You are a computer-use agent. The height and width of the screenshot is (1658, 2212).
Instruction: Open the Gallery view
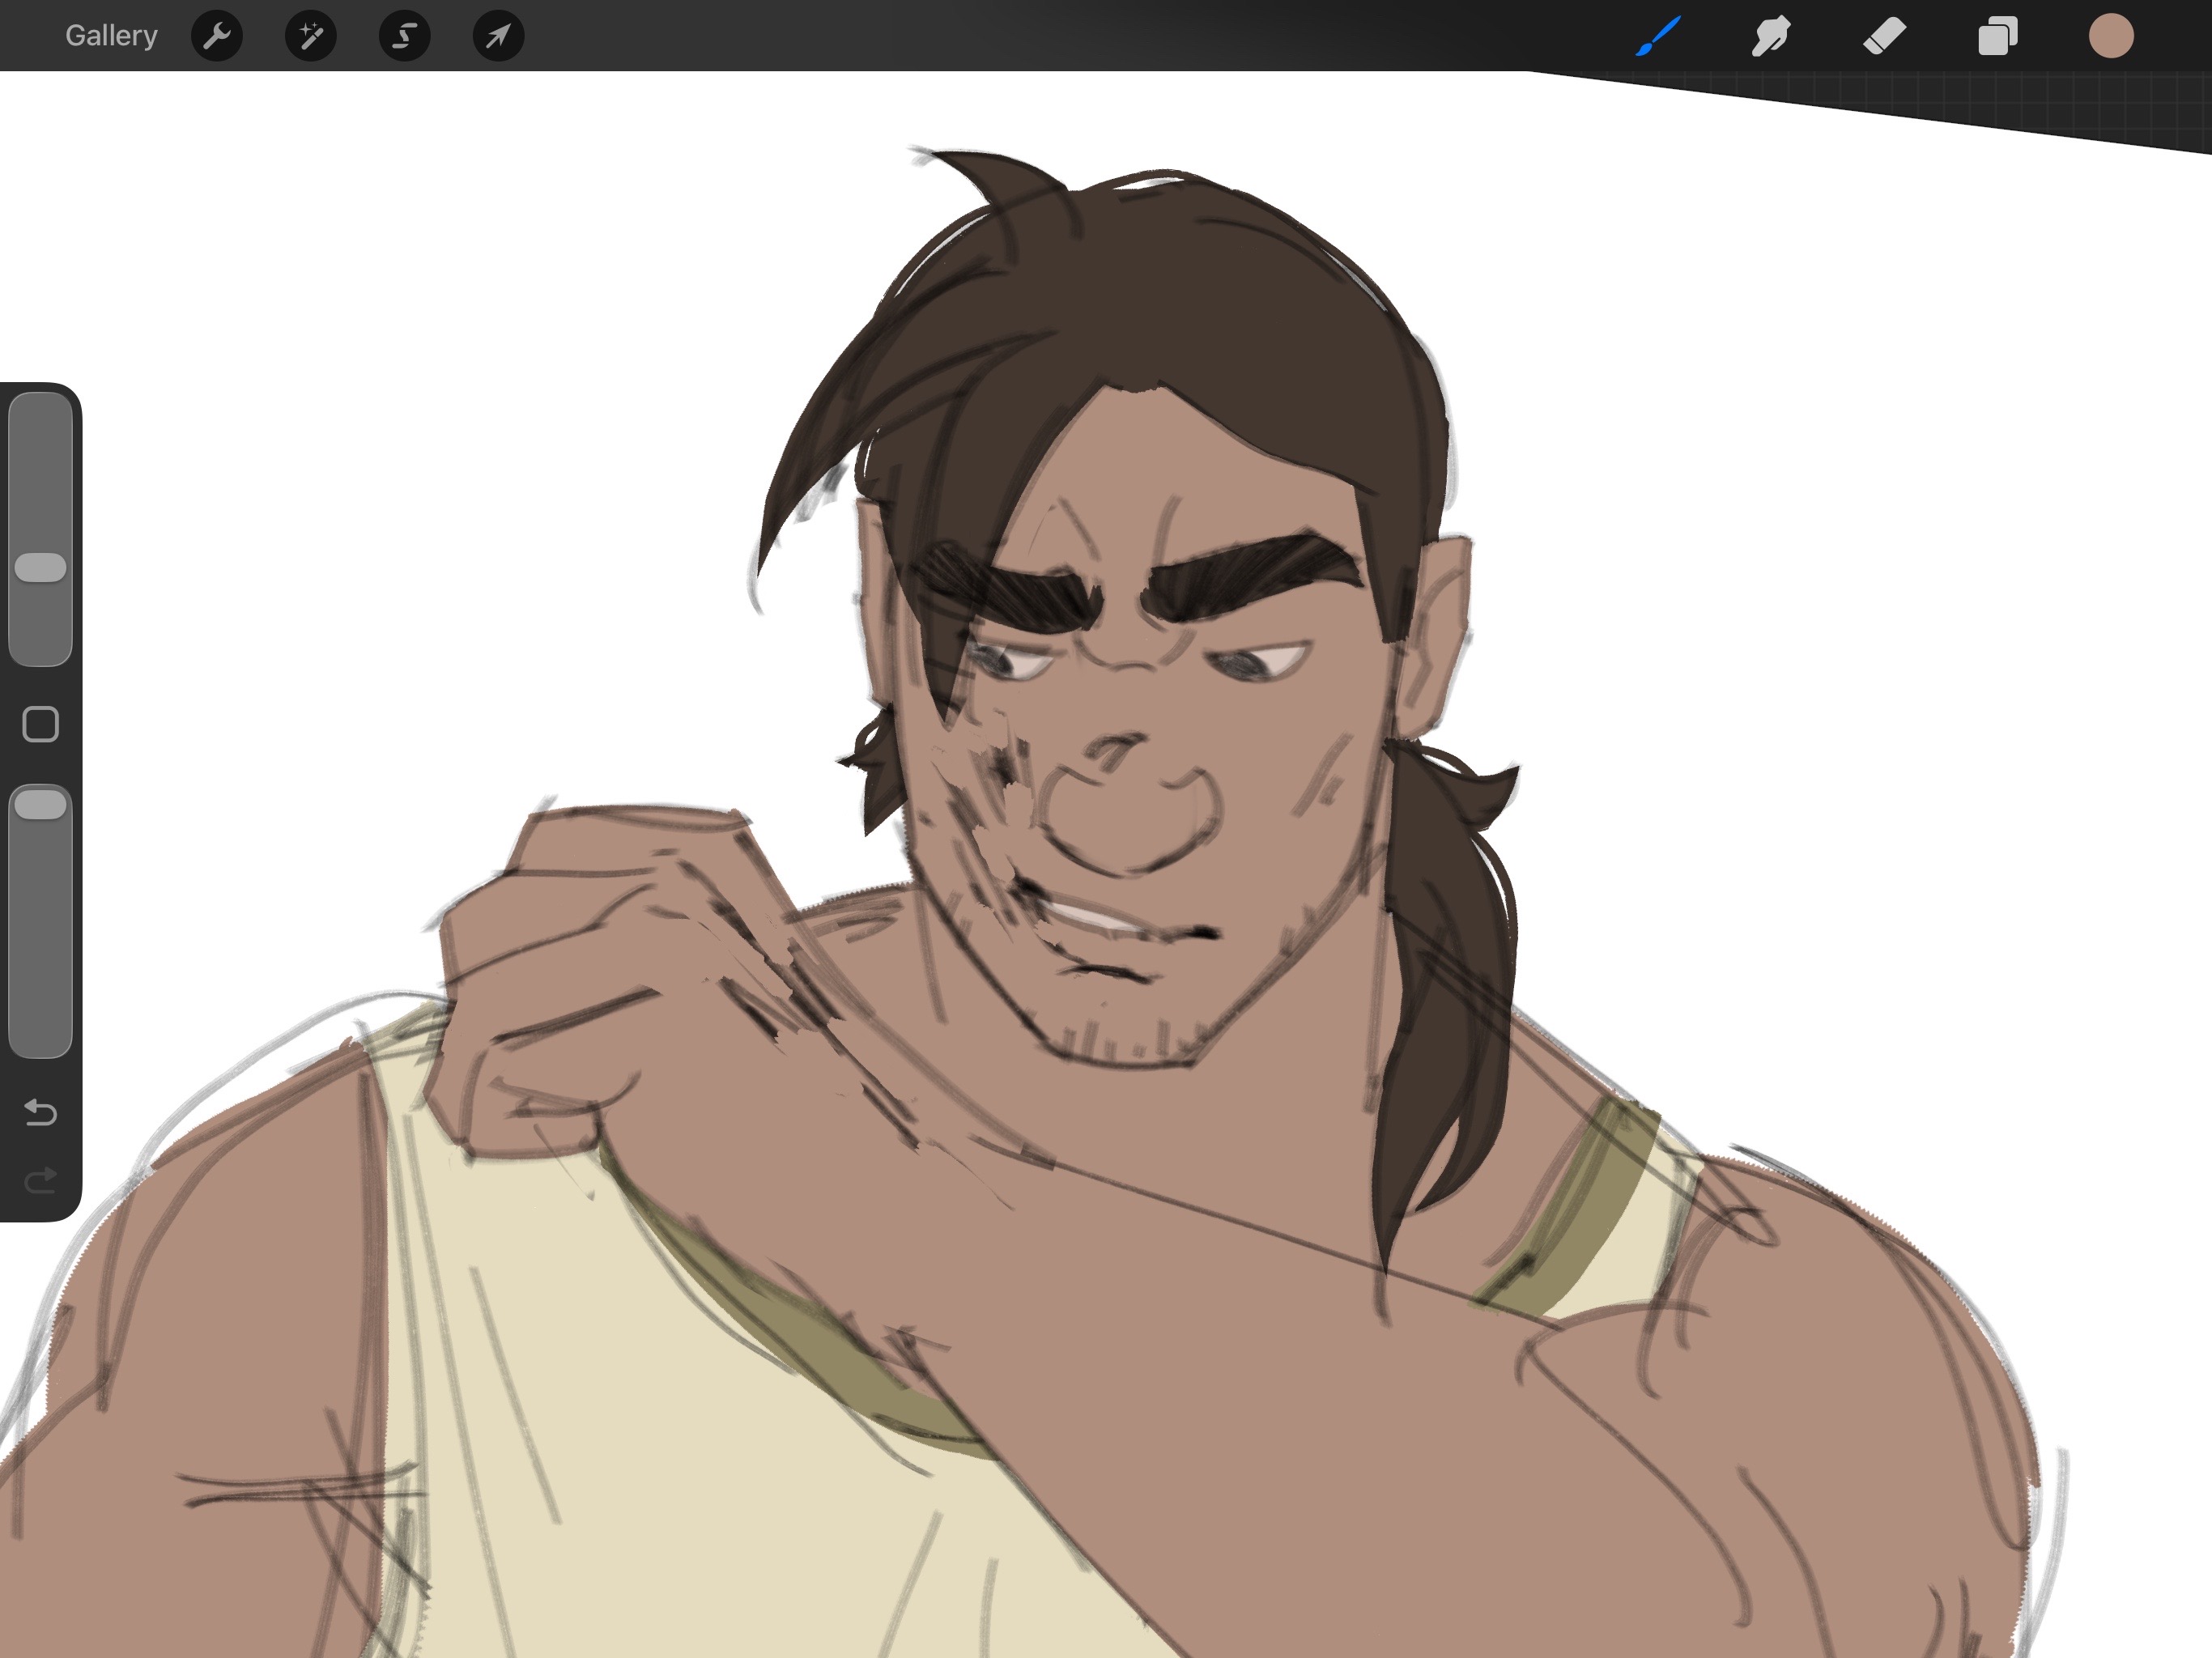pyautogui.click(x=111, y=36)
